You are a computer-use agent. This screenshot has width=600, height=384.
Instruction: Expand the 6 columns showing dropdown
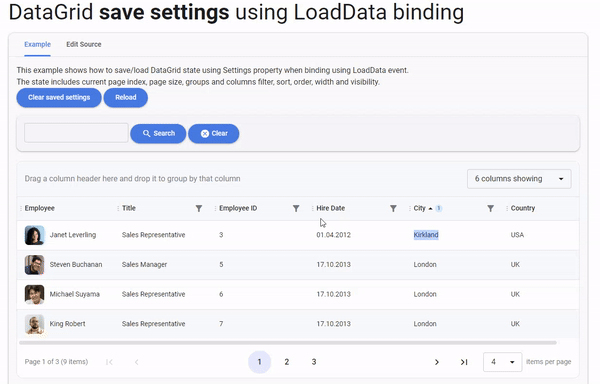(519, 179)
